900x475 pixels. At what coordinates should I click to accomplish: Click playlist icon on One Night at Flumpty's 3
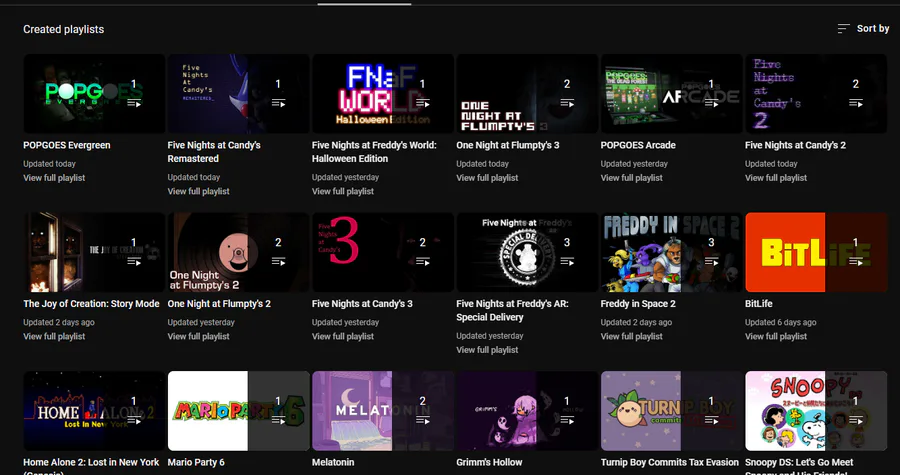[567, 103]
